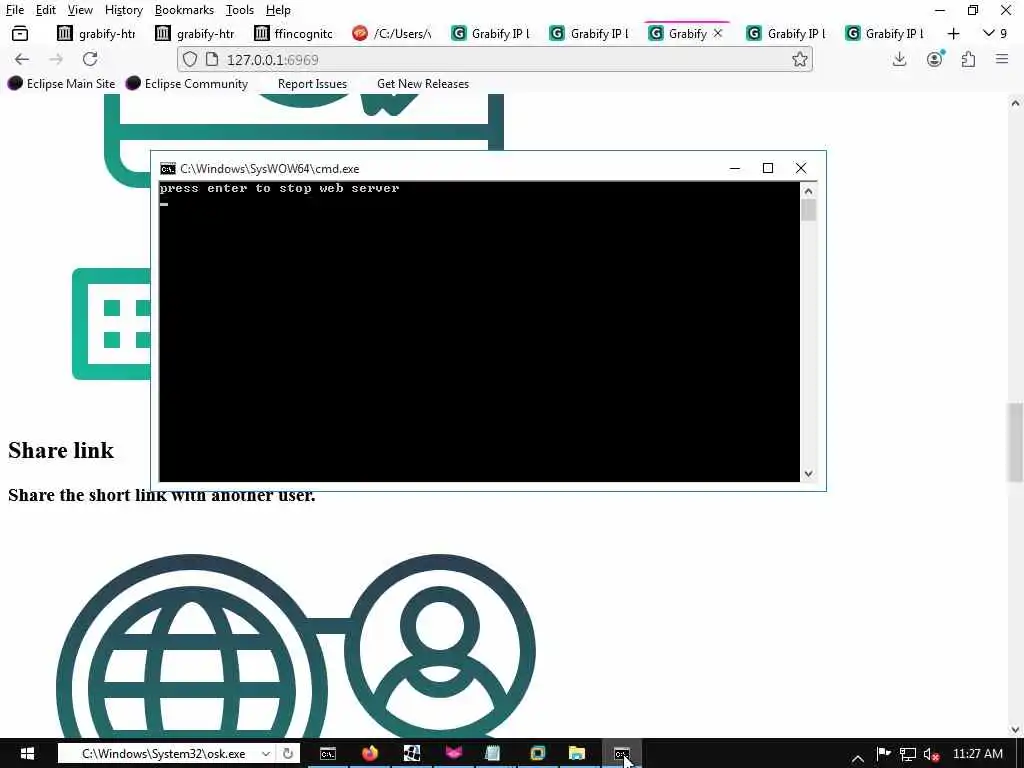
Task: Open the Downloads panel
Action: 899,59
